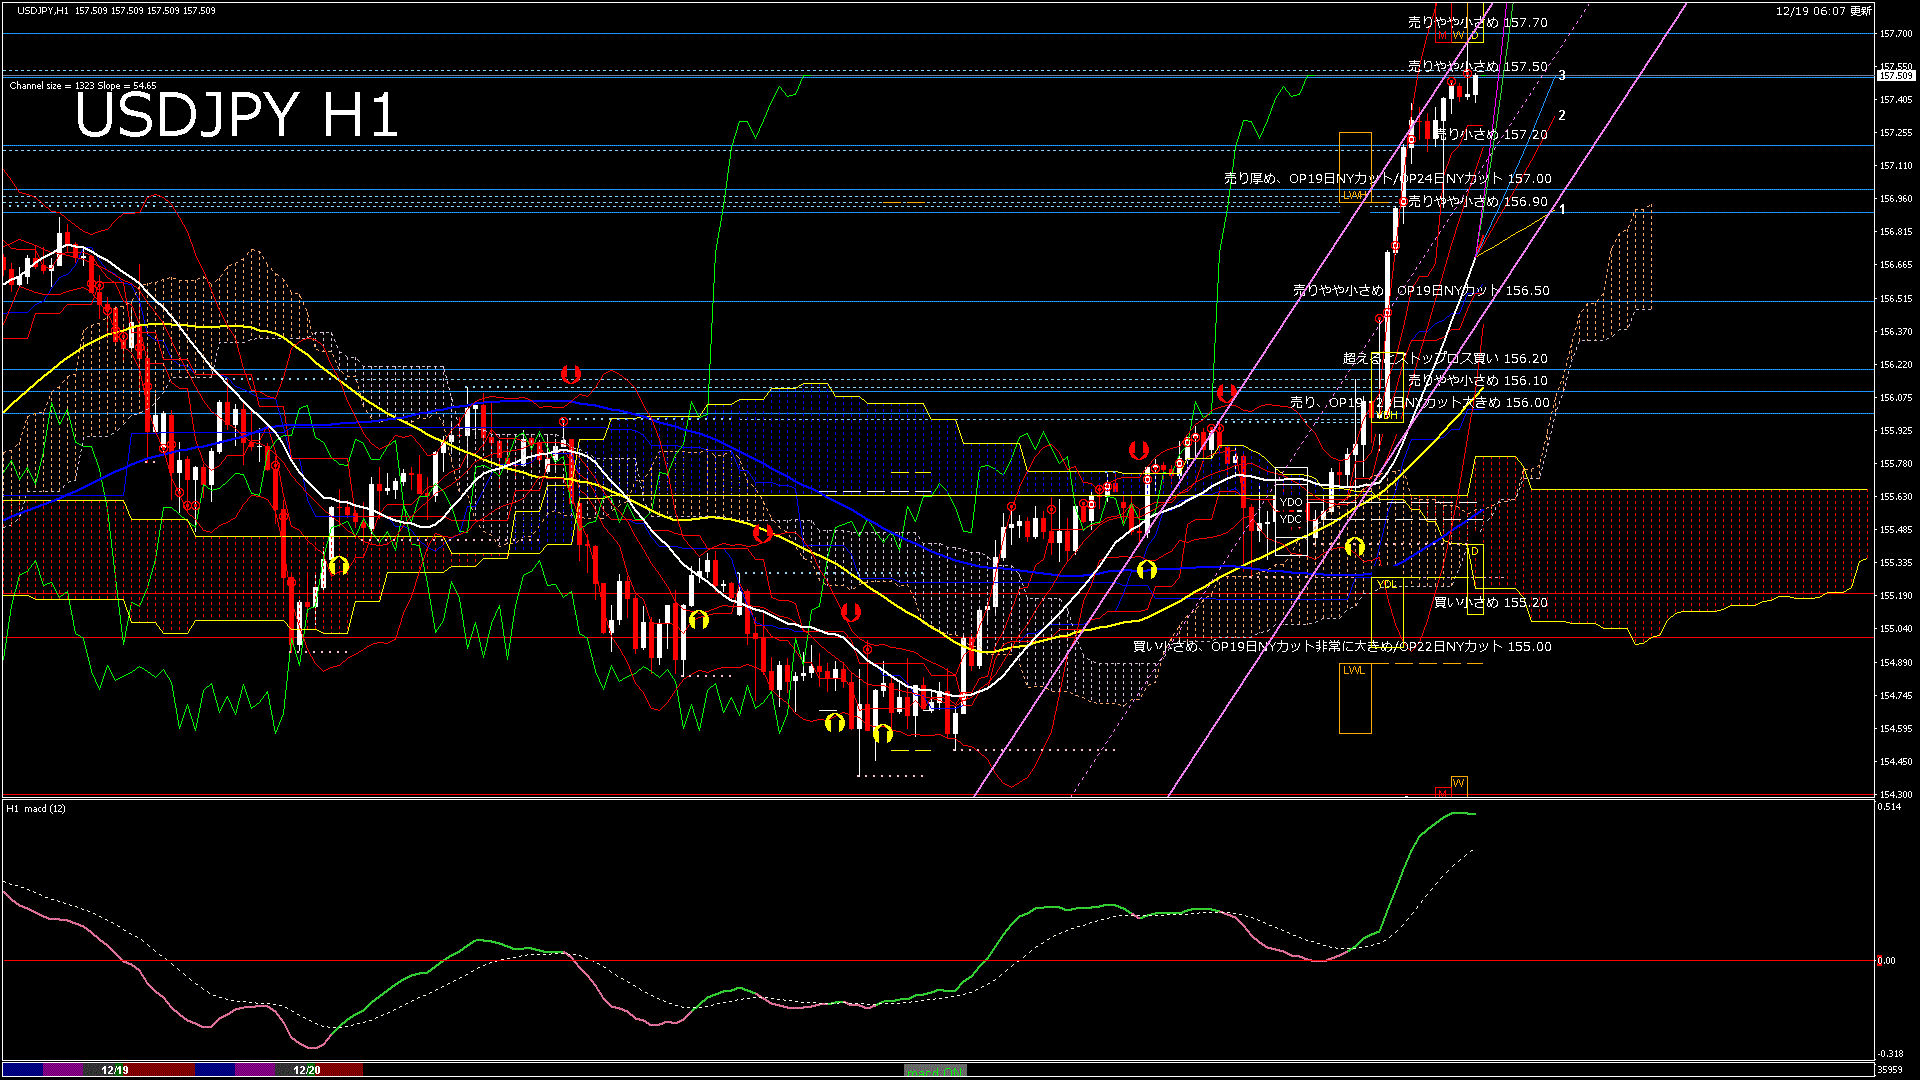Click the Channel size Slope label
The height and width of the screenshot is (1080, 1920).
coord(83,86)
